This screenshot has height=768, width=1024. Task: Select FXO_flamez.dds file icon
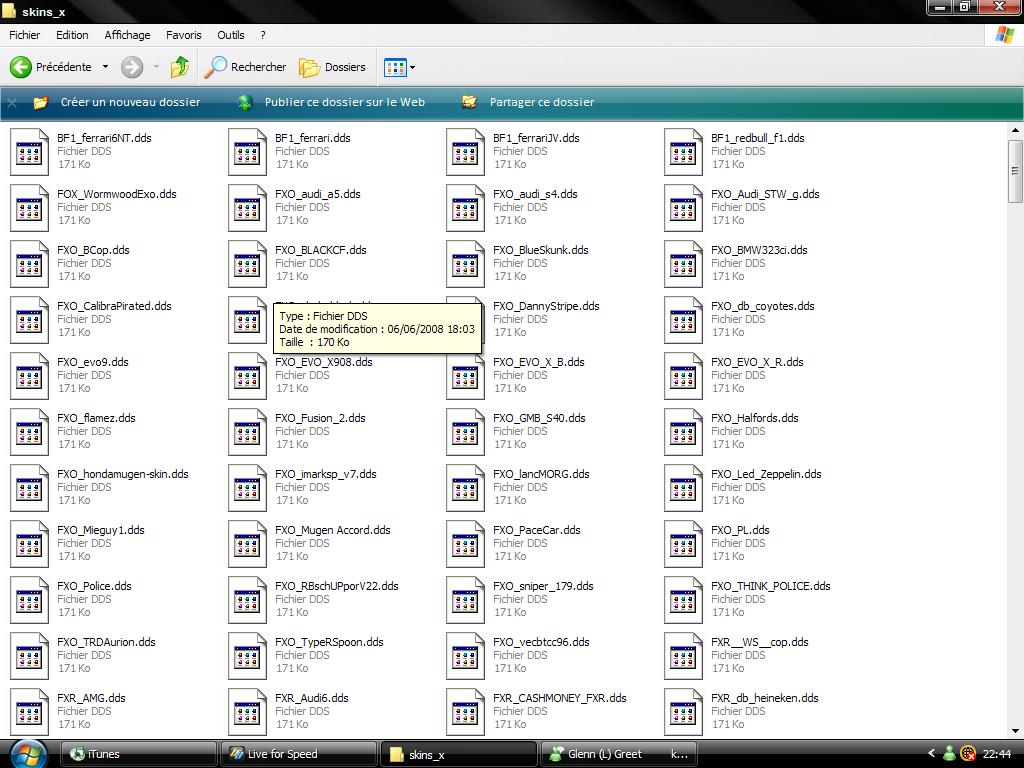coord(29,433)
